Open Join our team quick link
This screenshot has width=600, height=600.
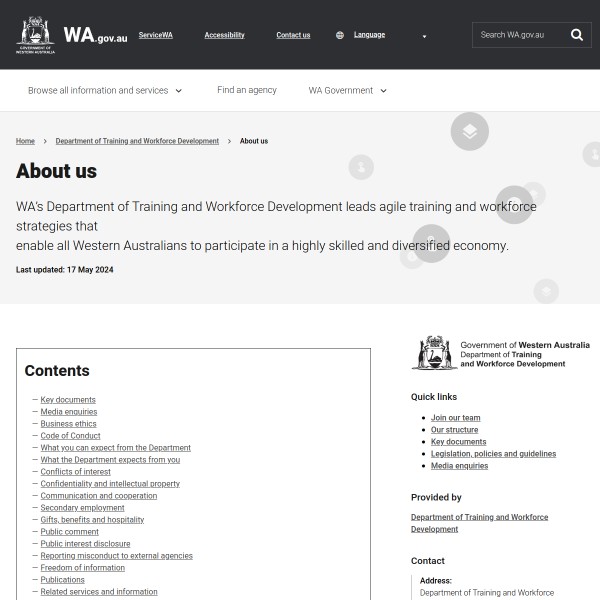[x=455, y=418]
